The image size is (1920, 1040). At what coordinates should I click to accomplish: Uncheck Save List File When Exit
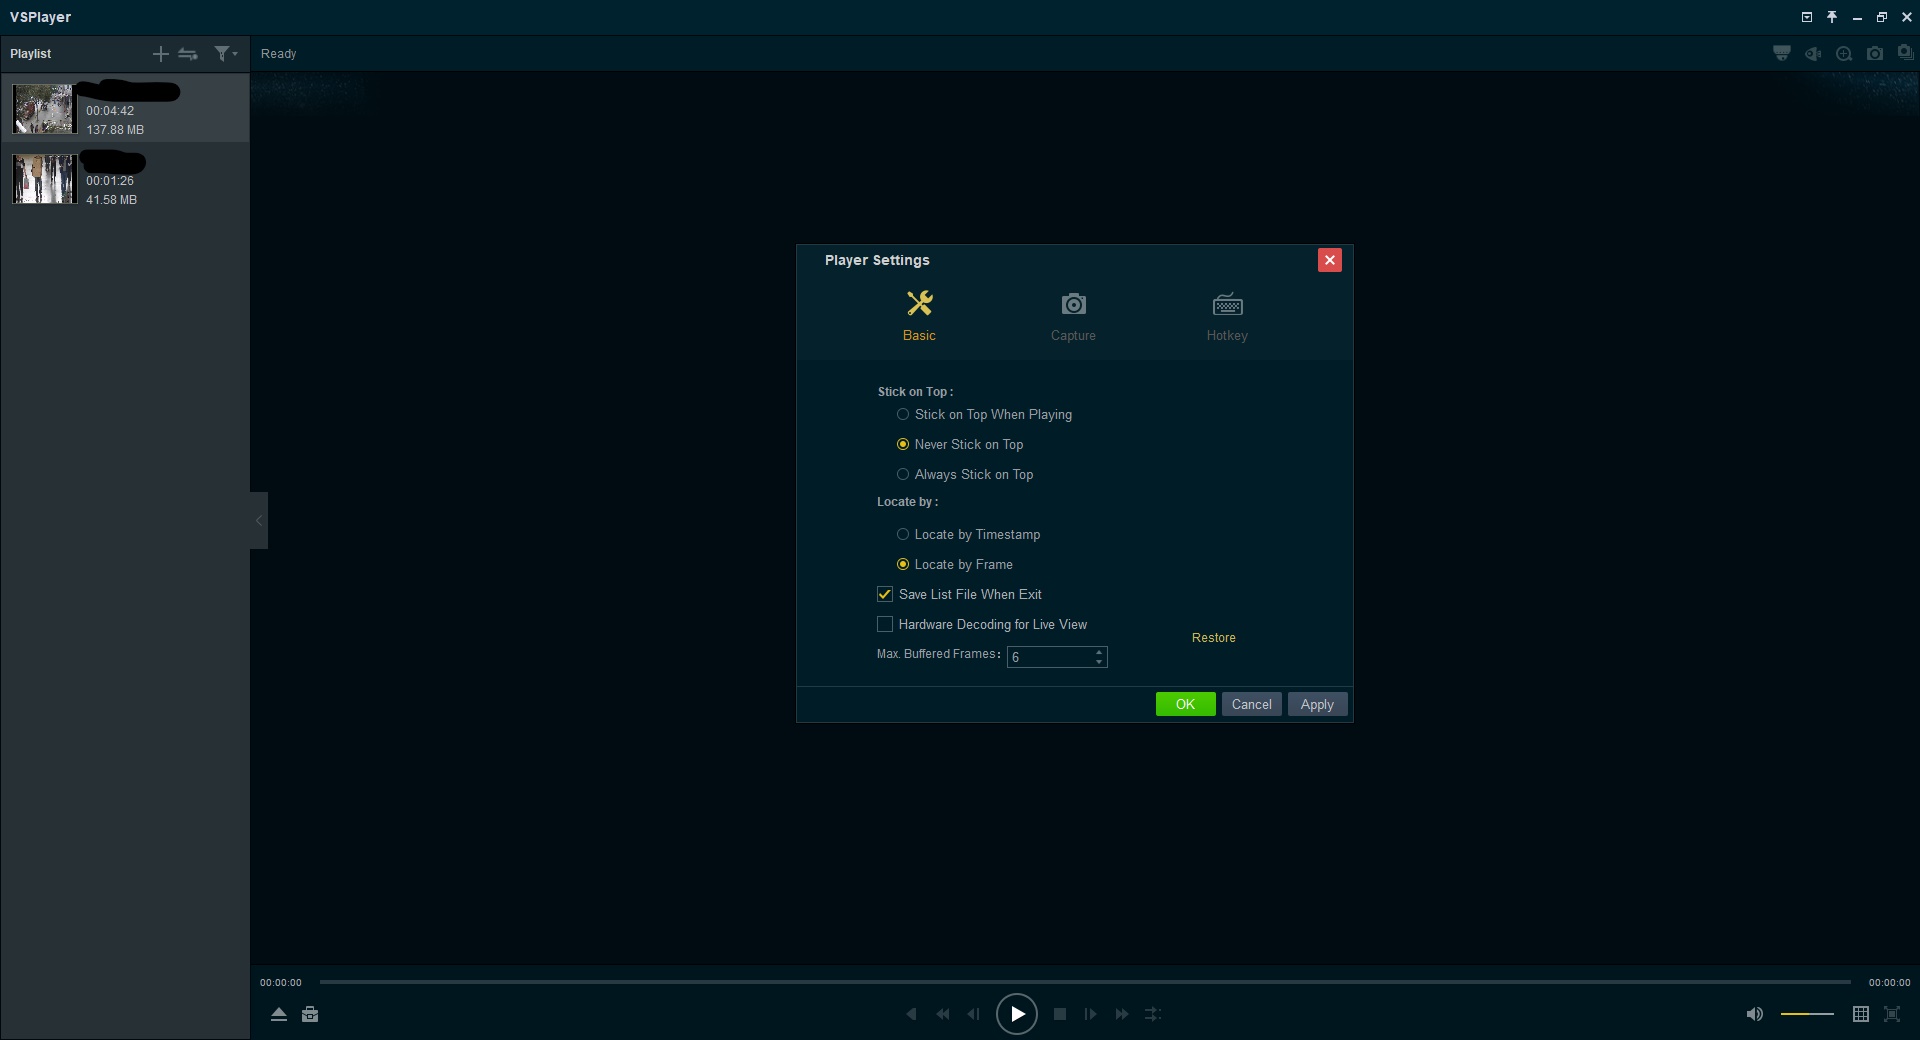coord(885,594)
